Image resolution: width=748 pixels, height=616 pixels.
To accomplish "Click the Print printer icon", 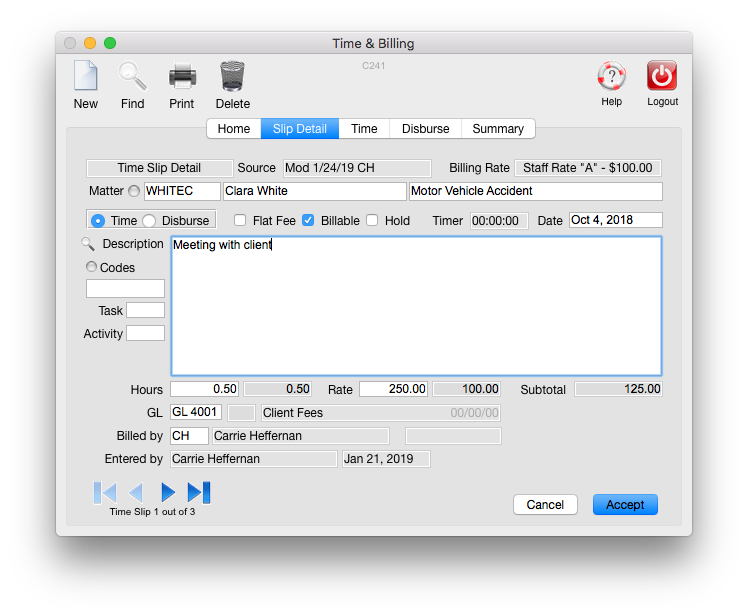I will pyautogui.click(x=182, y=77).
